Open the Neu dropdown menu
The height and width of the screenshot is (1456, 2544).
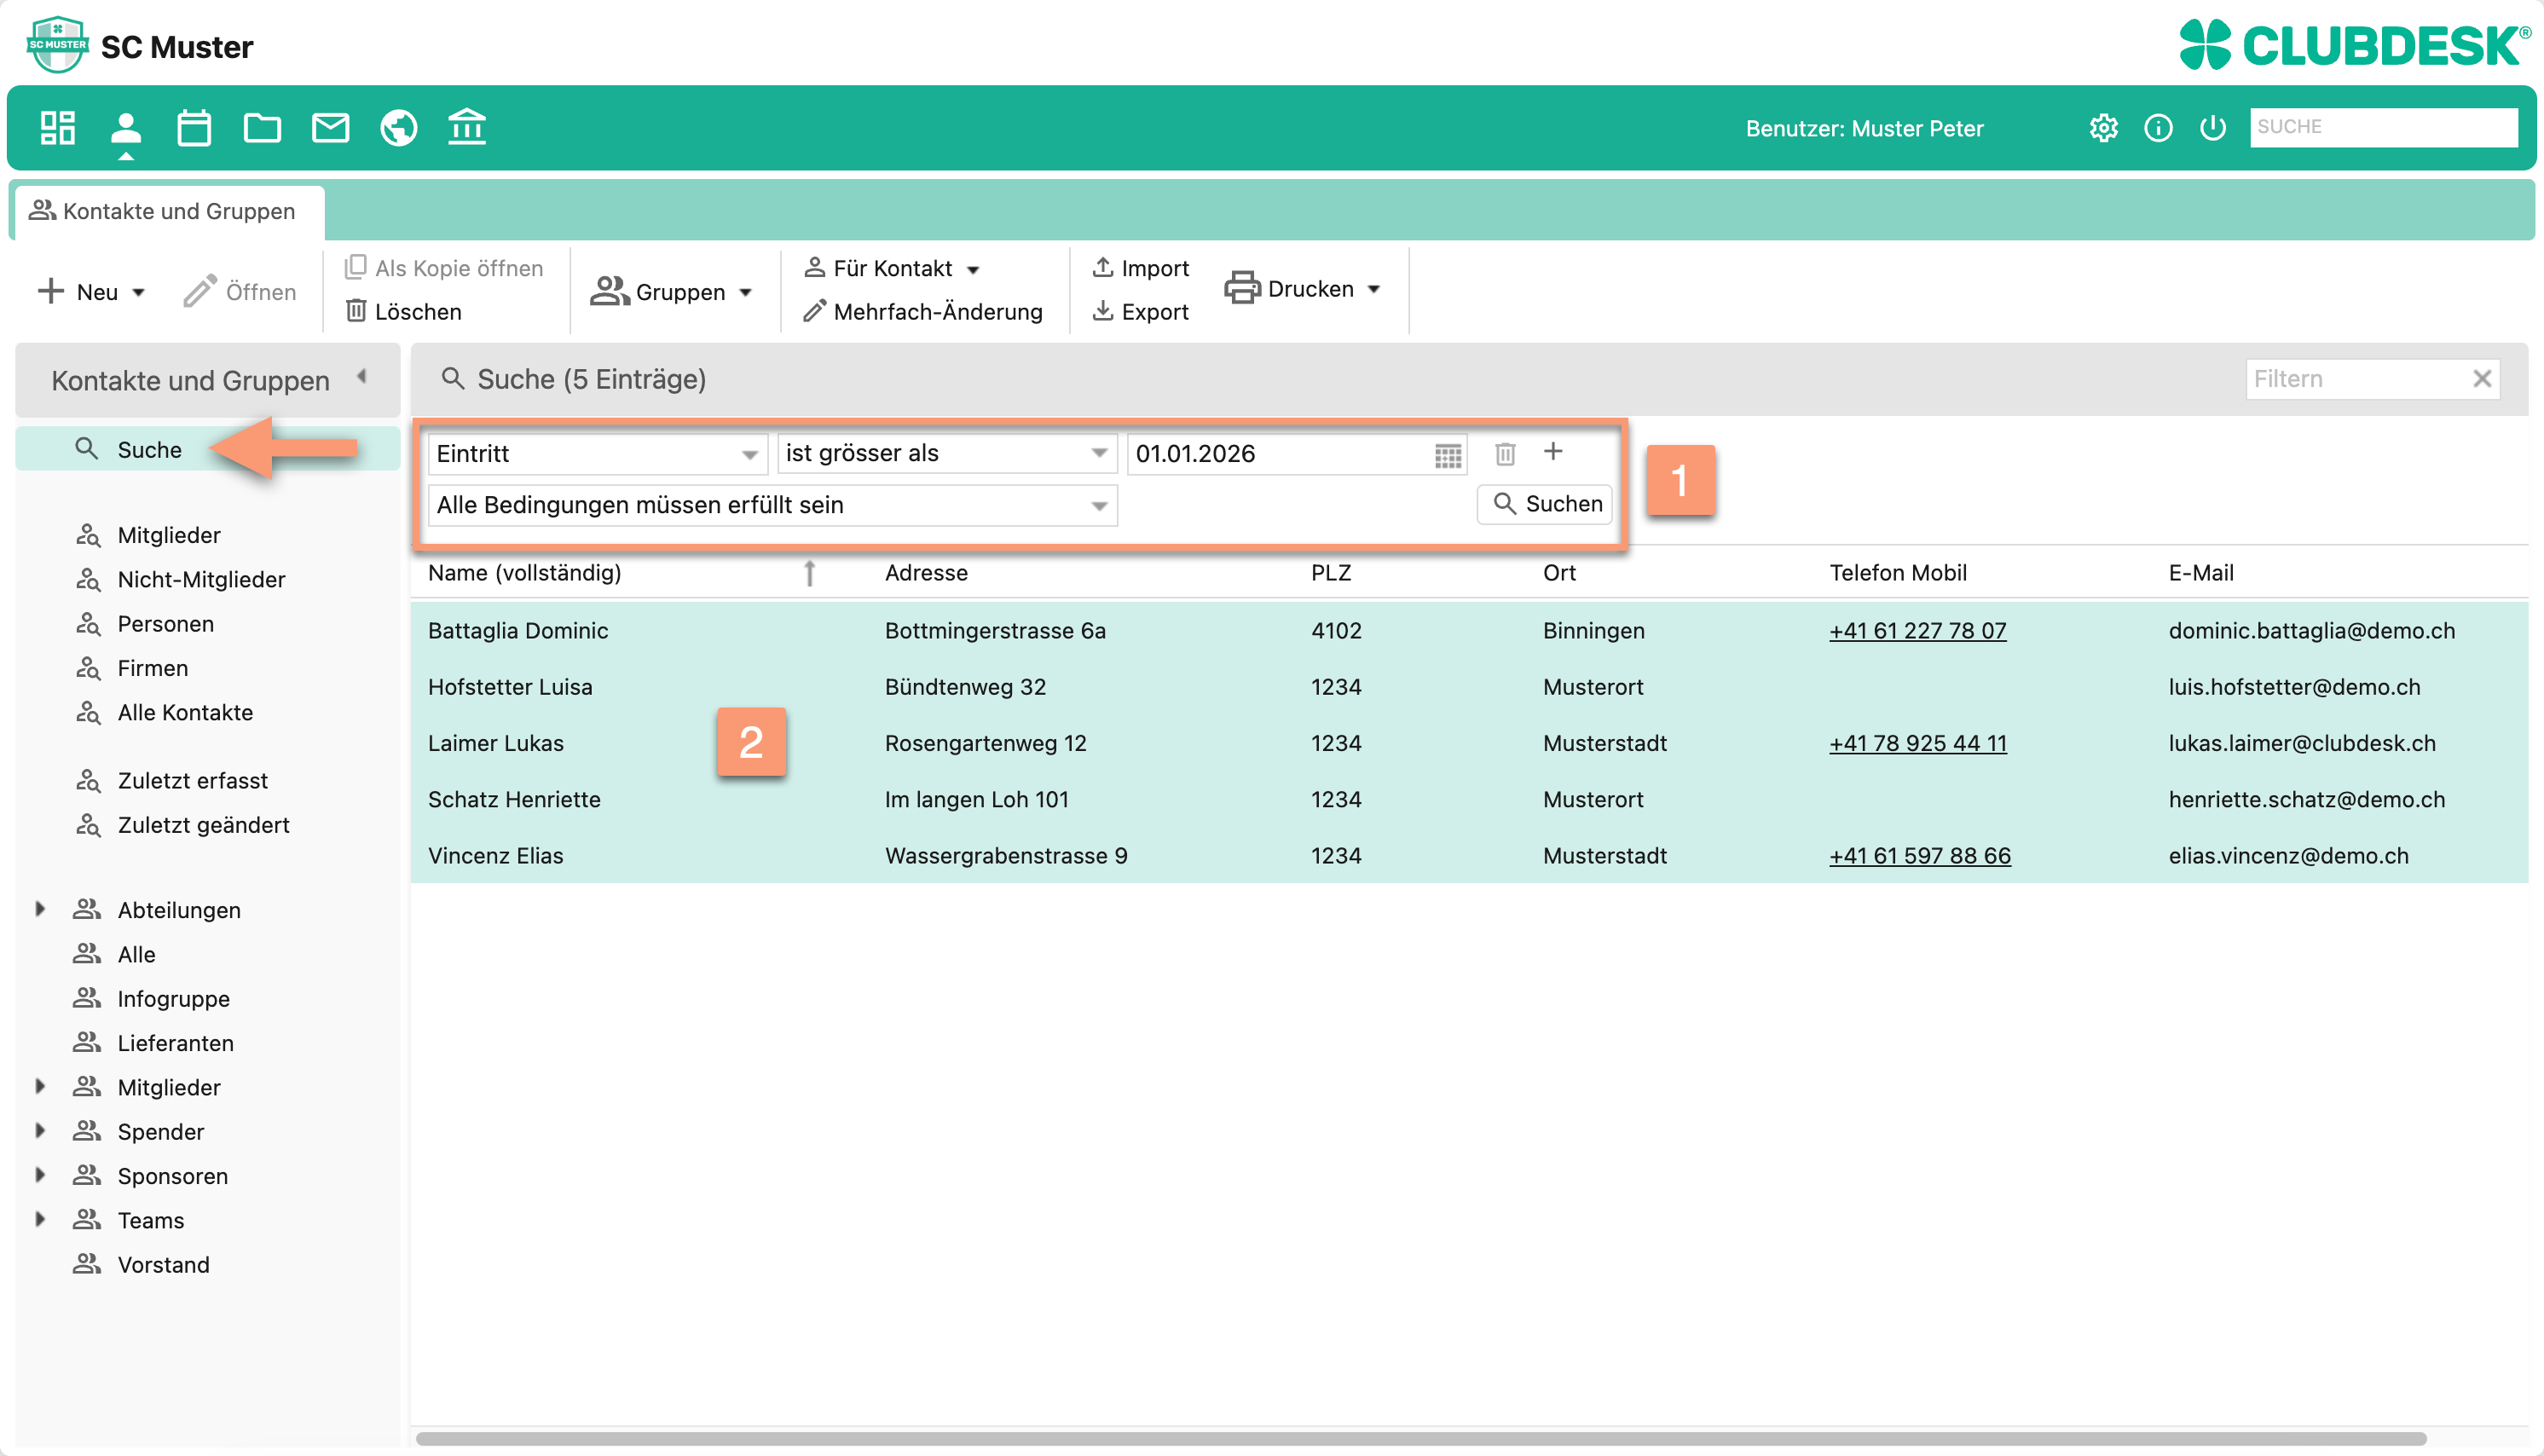coord(93,292)
